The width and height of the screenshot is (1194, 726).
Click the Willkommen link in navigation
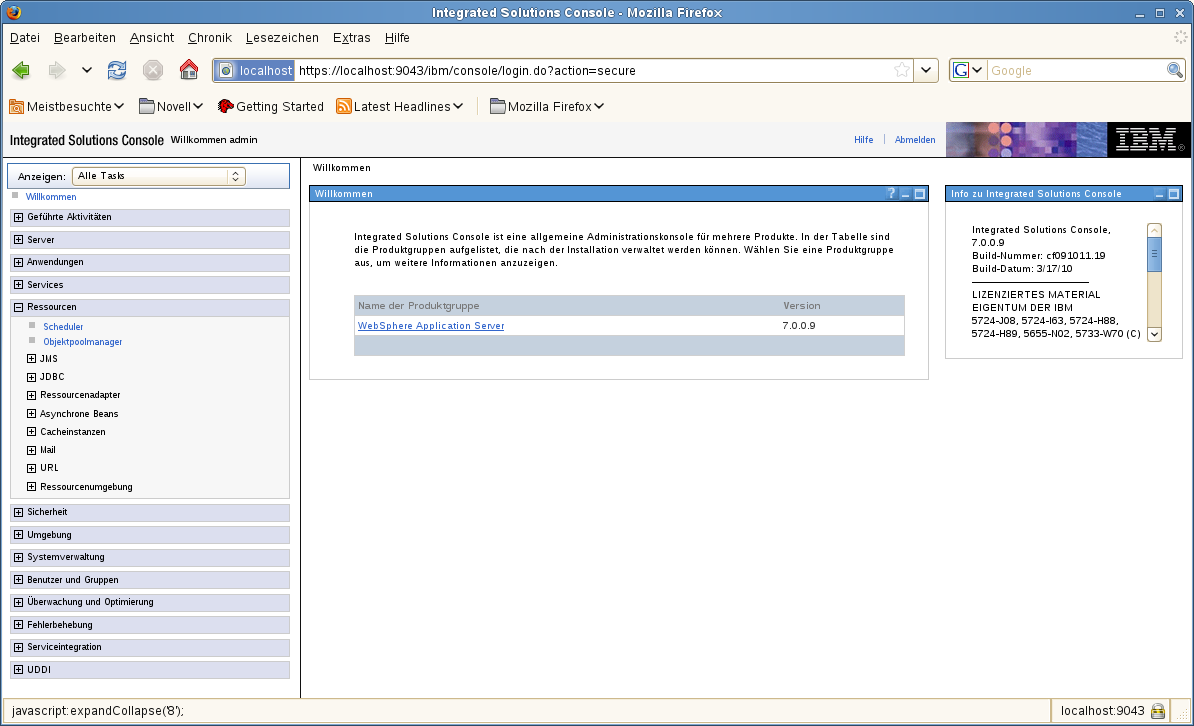point(51,197)
